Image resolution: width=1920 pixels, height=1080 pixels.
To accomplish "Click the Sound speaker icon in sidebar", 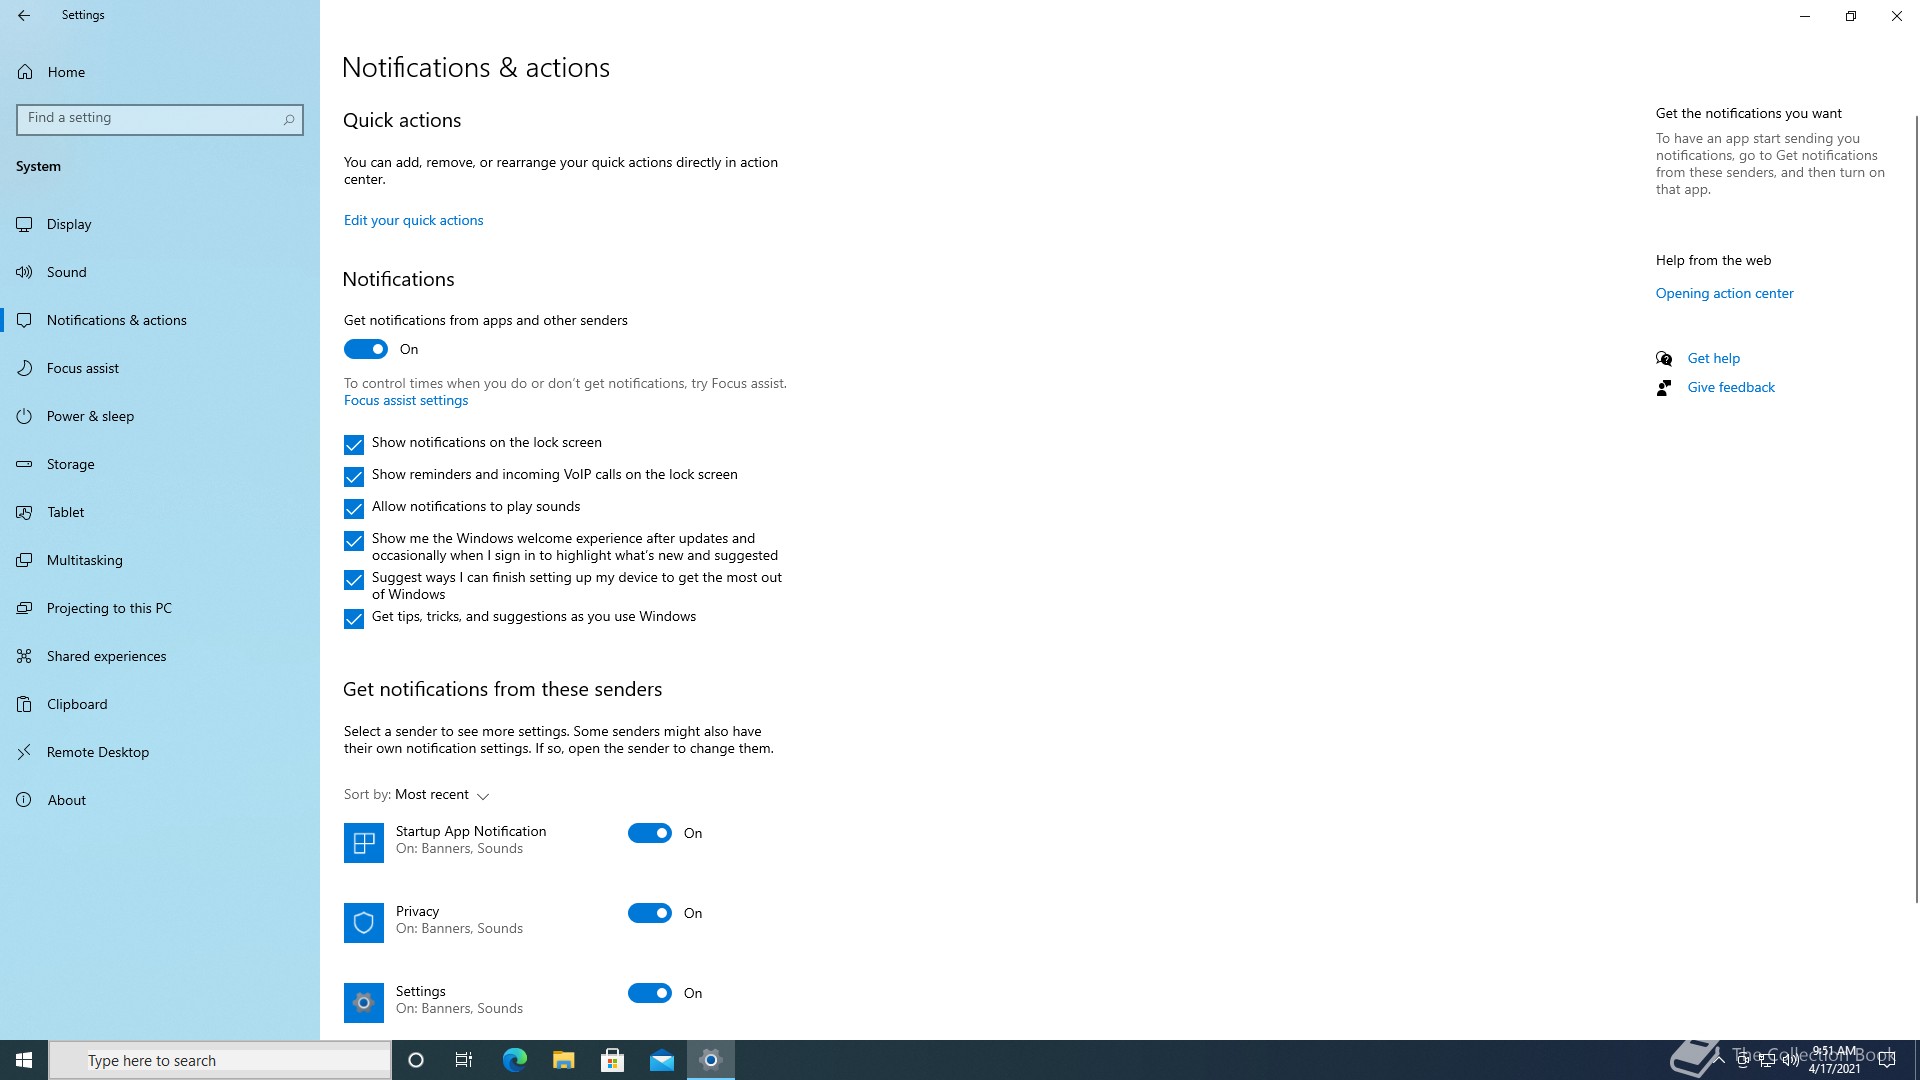I will click(25, 272).
